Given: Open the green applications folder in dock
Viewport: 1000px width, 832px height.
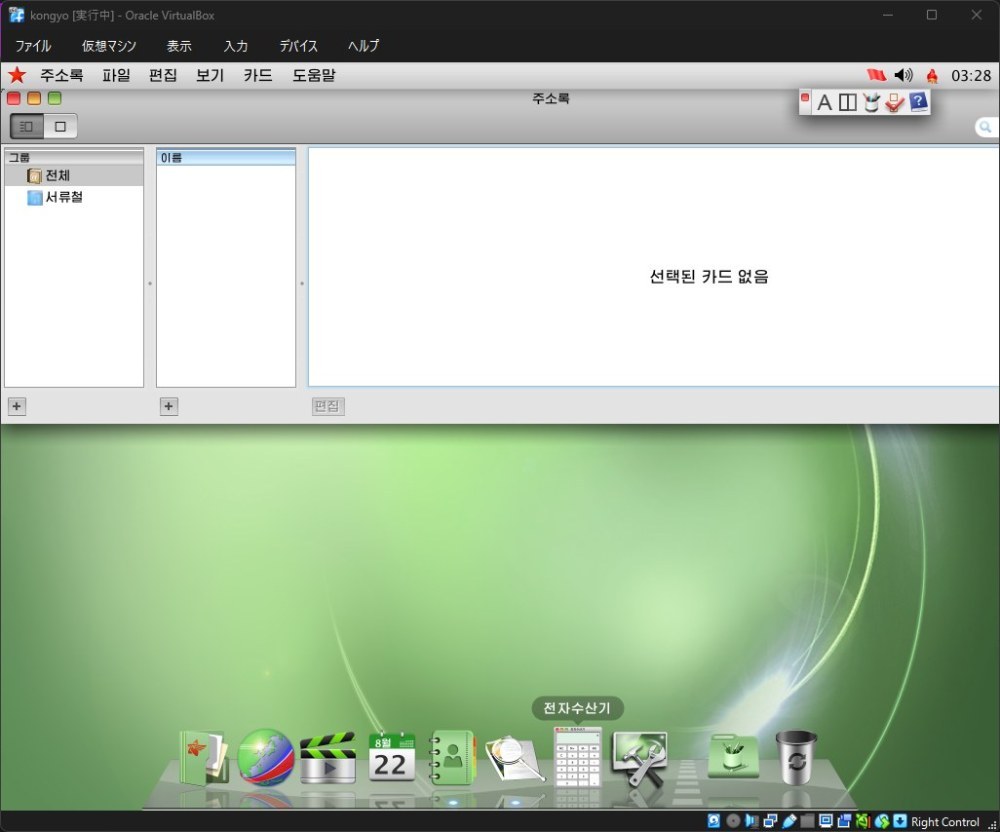Looking at the screenshot, I should 733,757.
